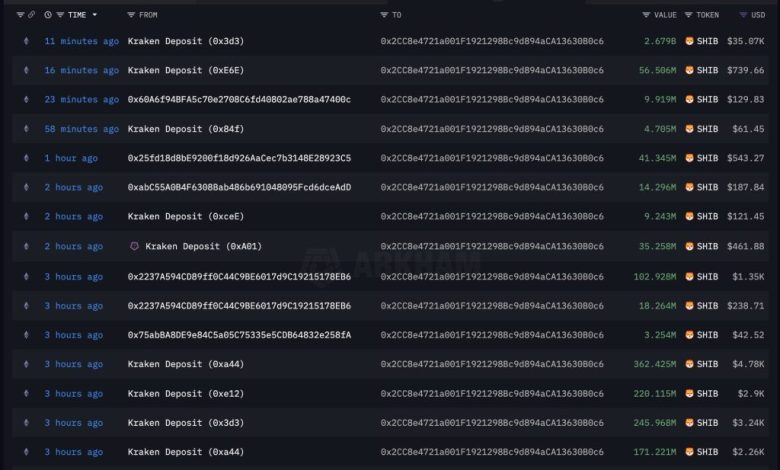Click the Ethereum icon on first row

(26, 41)
